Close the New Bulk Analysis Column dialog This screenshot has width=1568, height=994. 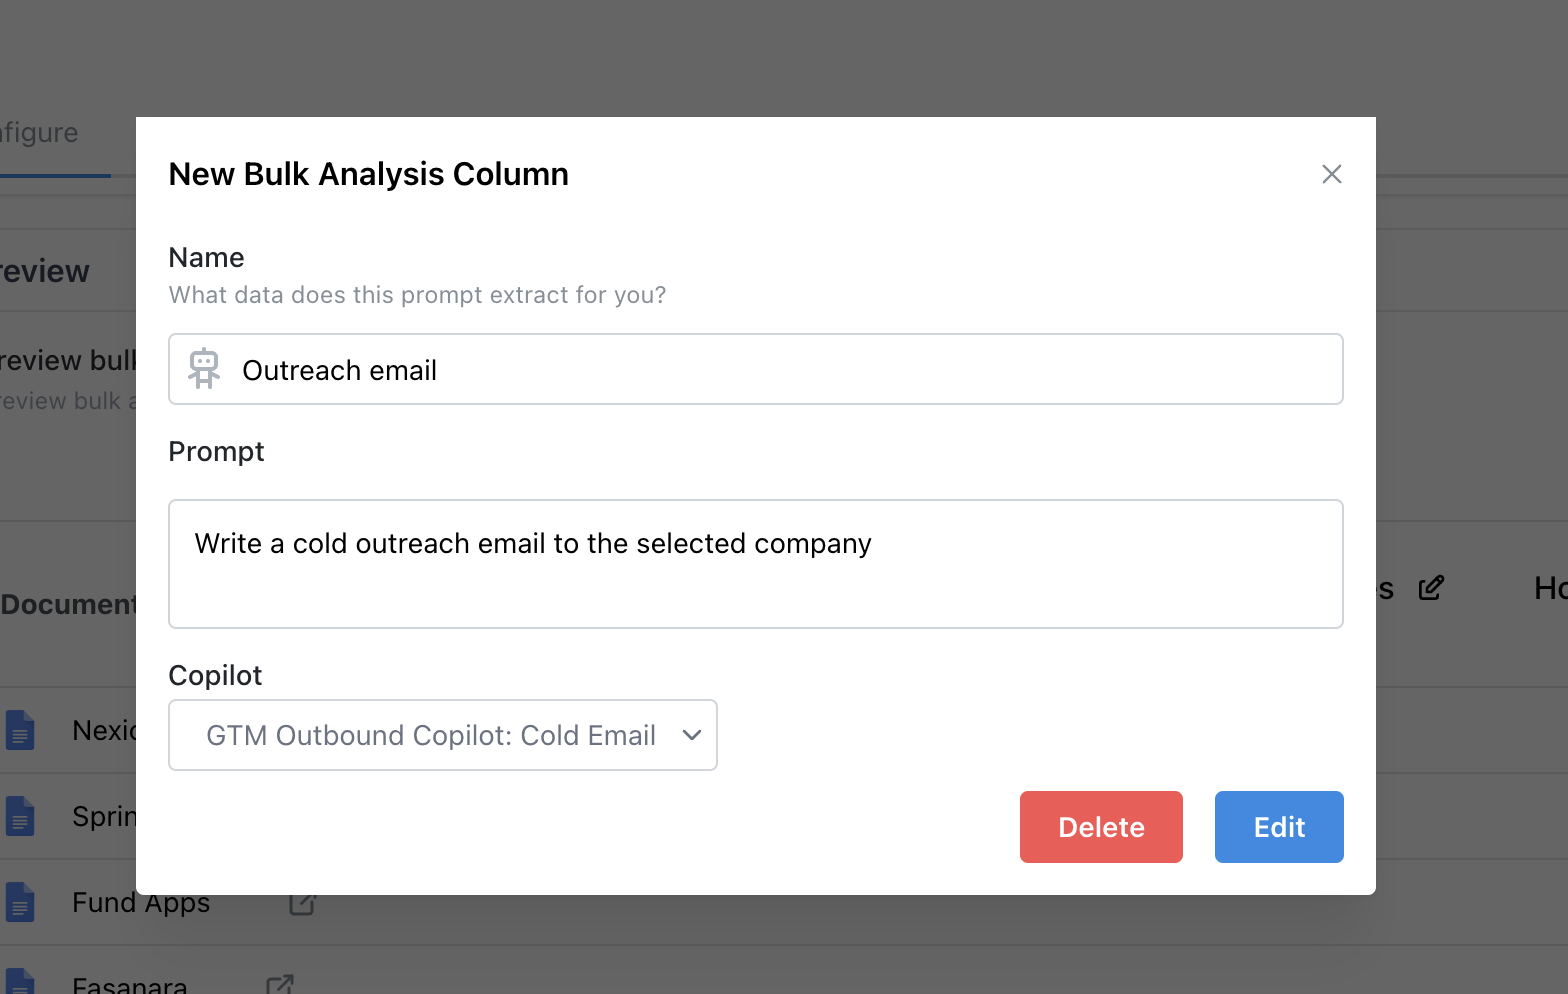[x=1331, y=175]
